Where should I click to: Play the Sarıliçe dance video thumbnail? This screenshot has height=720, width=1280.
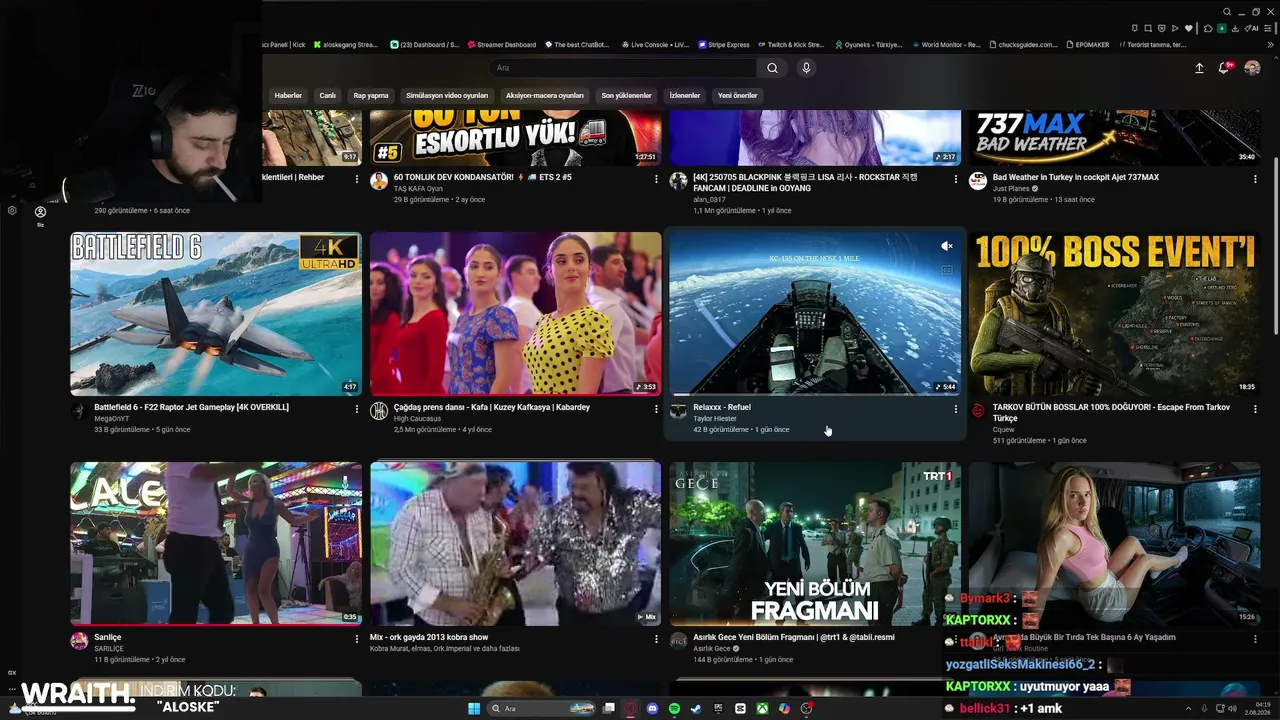[216, 544]
